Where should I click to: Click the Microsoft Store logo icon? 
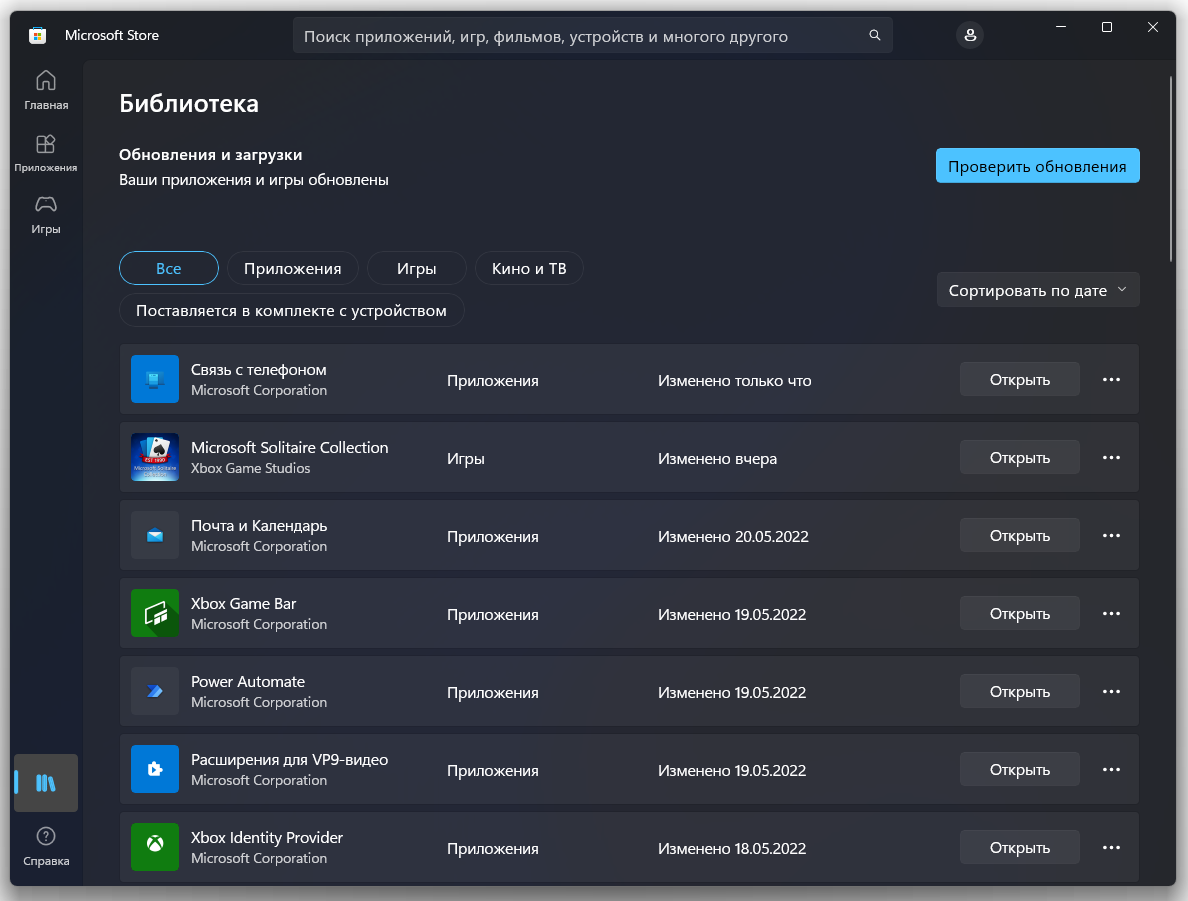click(x=37, y=36)
